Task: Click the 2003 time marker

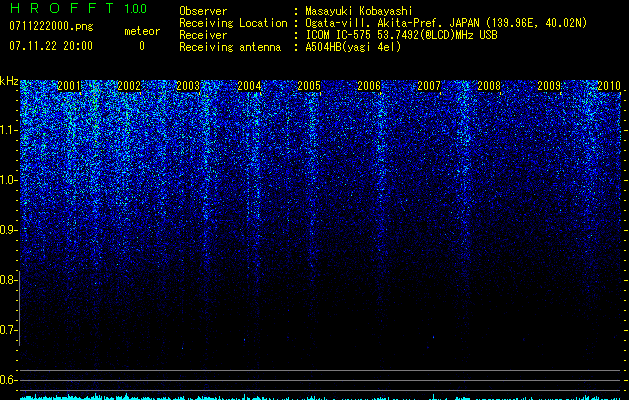Action: point(188,86)
